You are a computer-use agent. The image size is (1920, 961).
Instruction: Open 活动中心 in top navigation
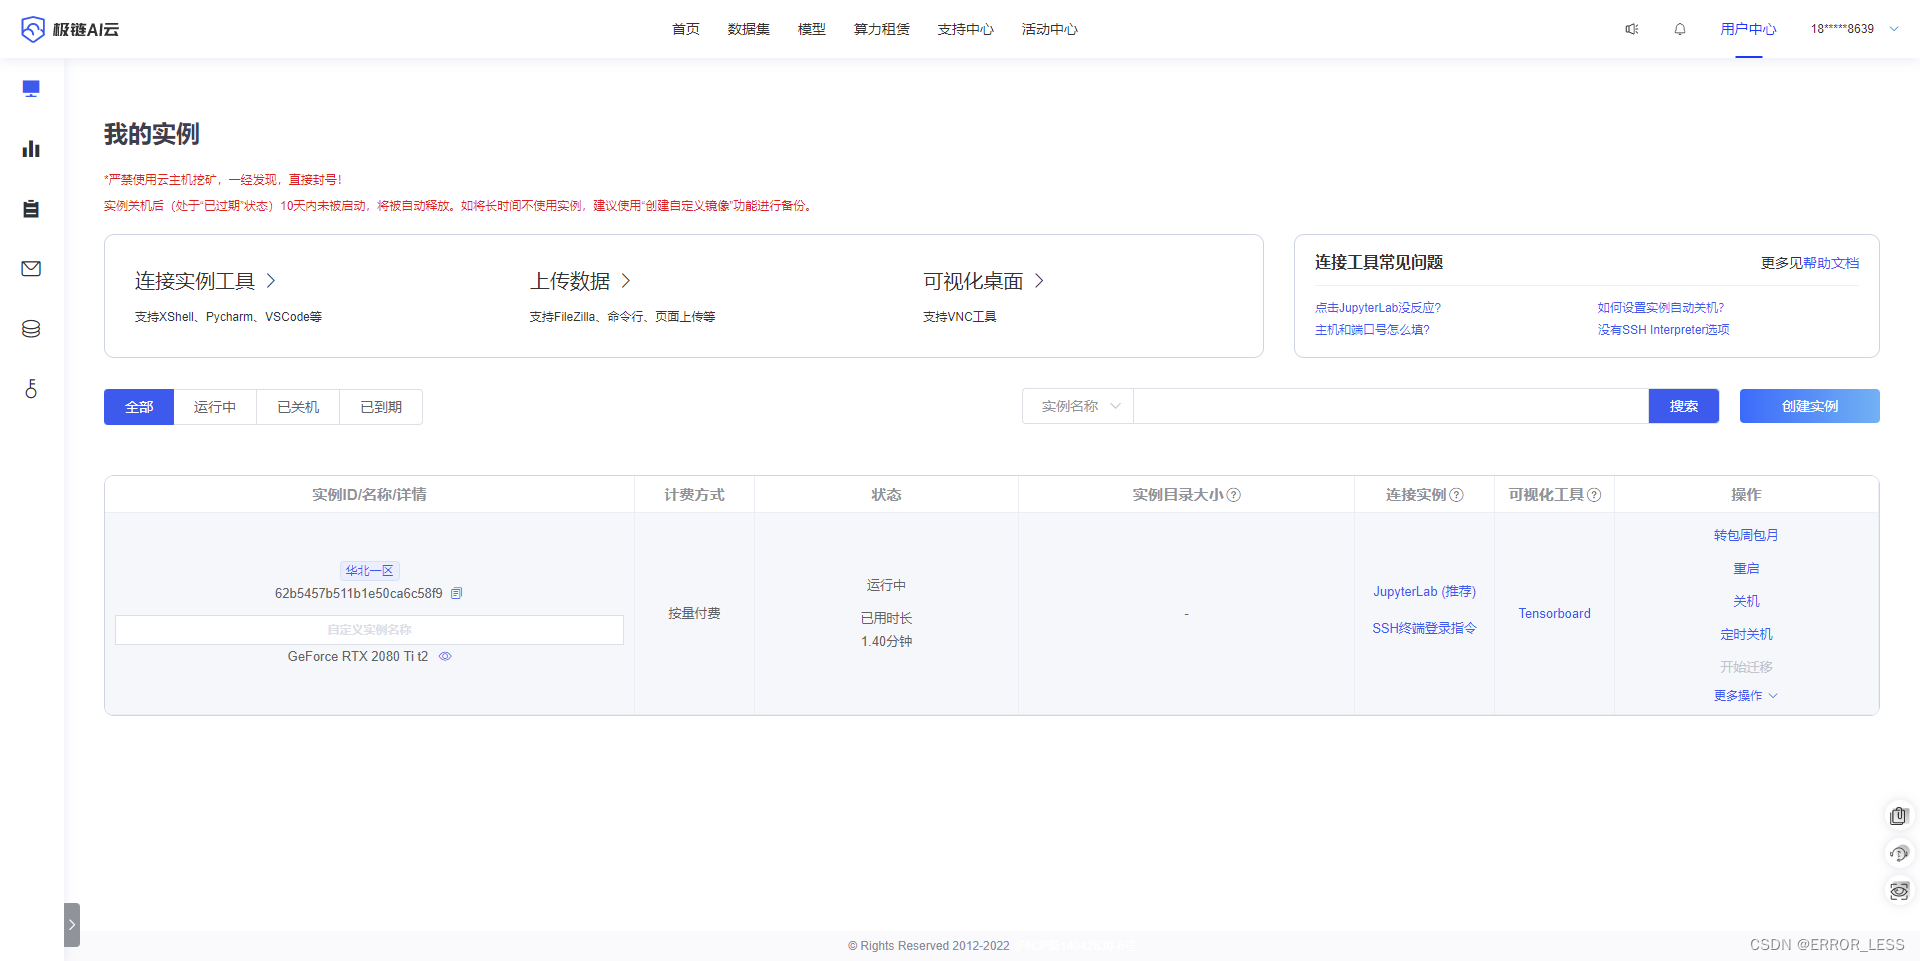[1050, 29]
